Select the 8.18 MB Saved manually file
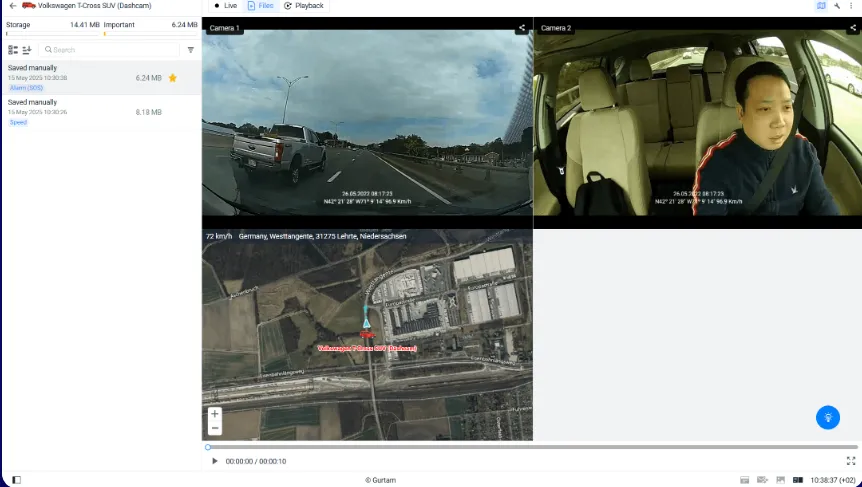 click(101, 112)
